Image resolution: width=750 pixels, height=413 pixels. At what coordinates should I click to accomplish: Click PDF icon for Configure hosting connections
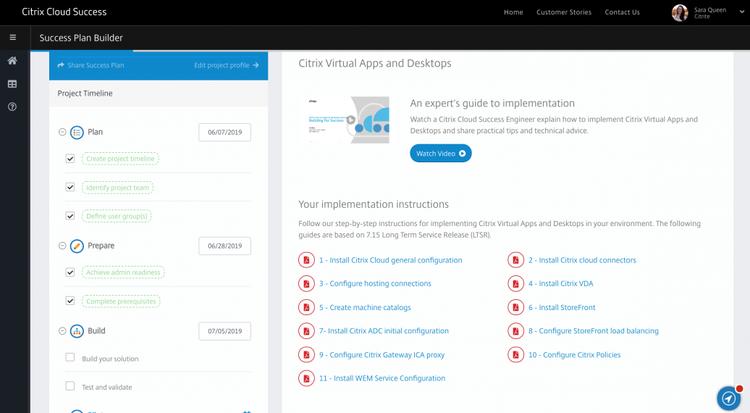(307, 283)
